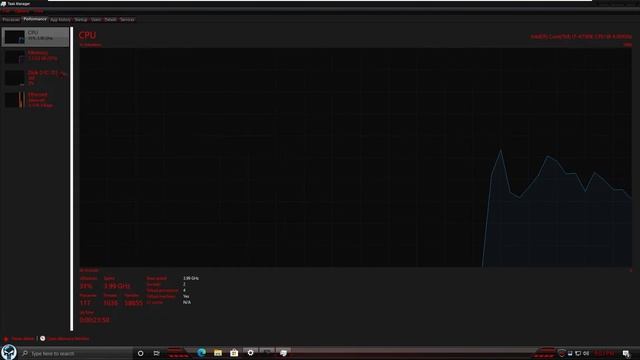
Task: Click the volume tray icon
Action: [586, 353]
